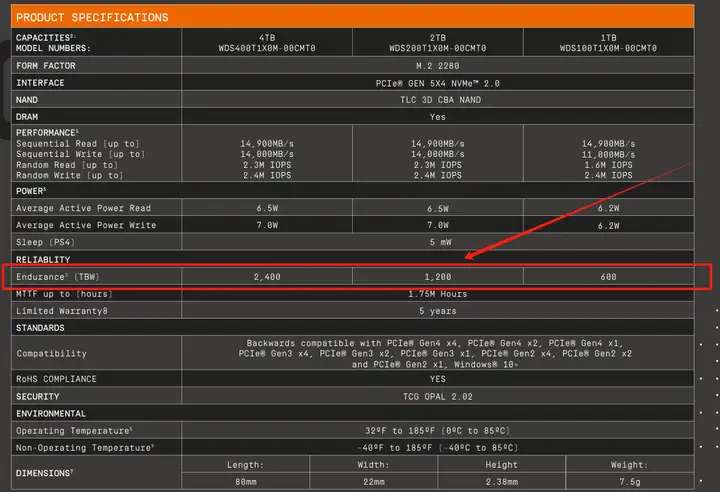This screenshot has width=720, height=492.
Task: Click the 1.75M Hours value
Action: coord(438,294)
